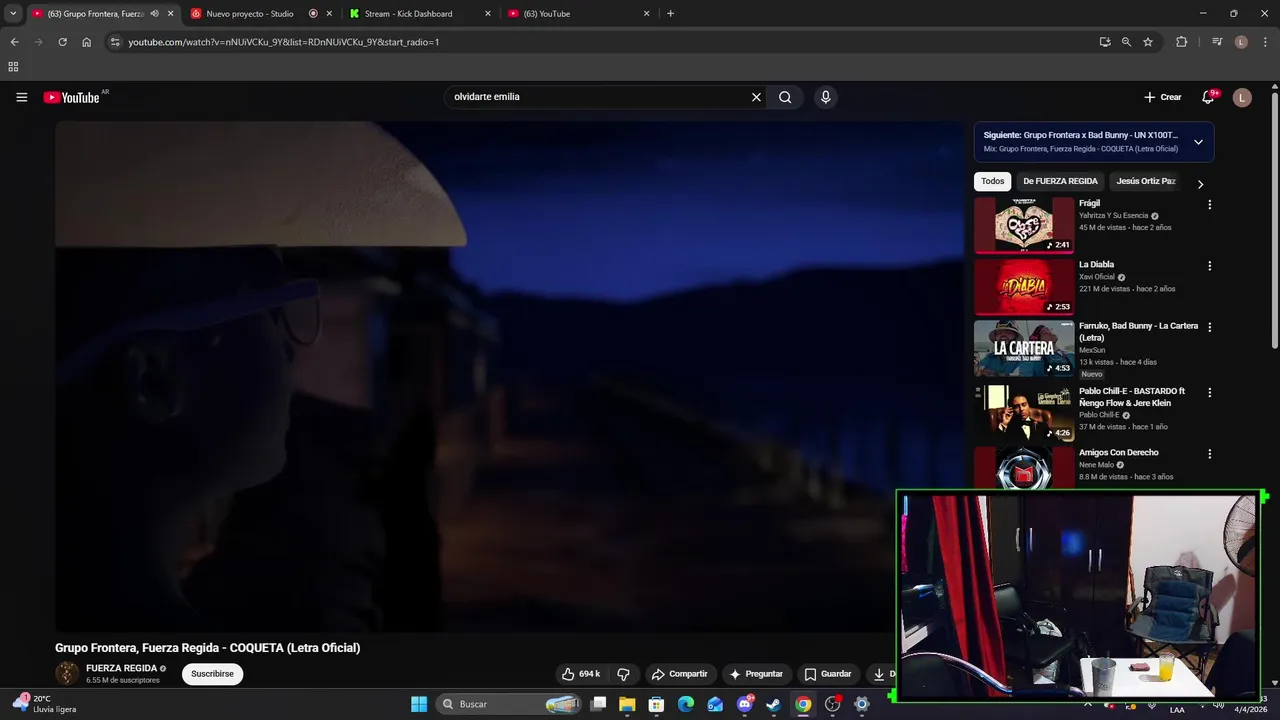Open File Explorer from taskbar
The width and height of the screenshot is (1280, 720).
pos(627,704)
